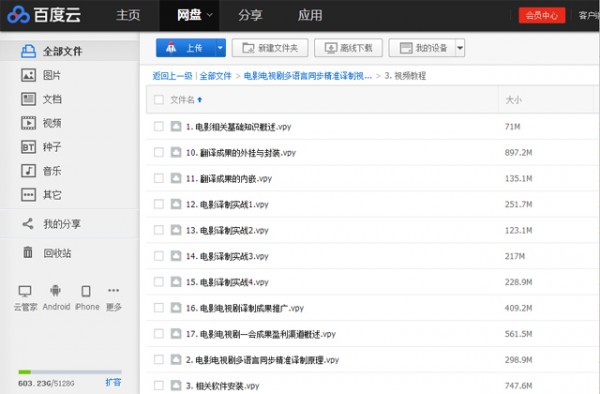Open 回收站 recycle bin
This screenshot has width=600, height=394.
click(x=47, y=253)
